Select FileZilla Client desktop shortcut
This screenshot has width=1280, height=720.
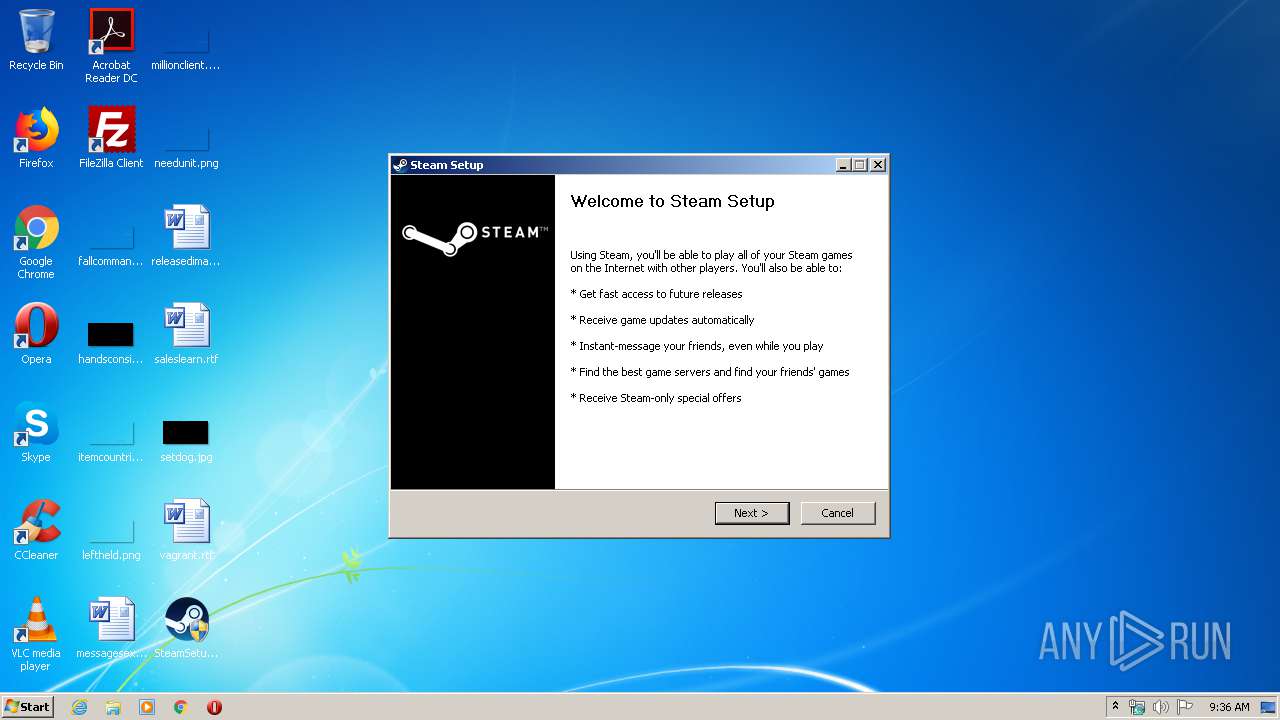111,138
